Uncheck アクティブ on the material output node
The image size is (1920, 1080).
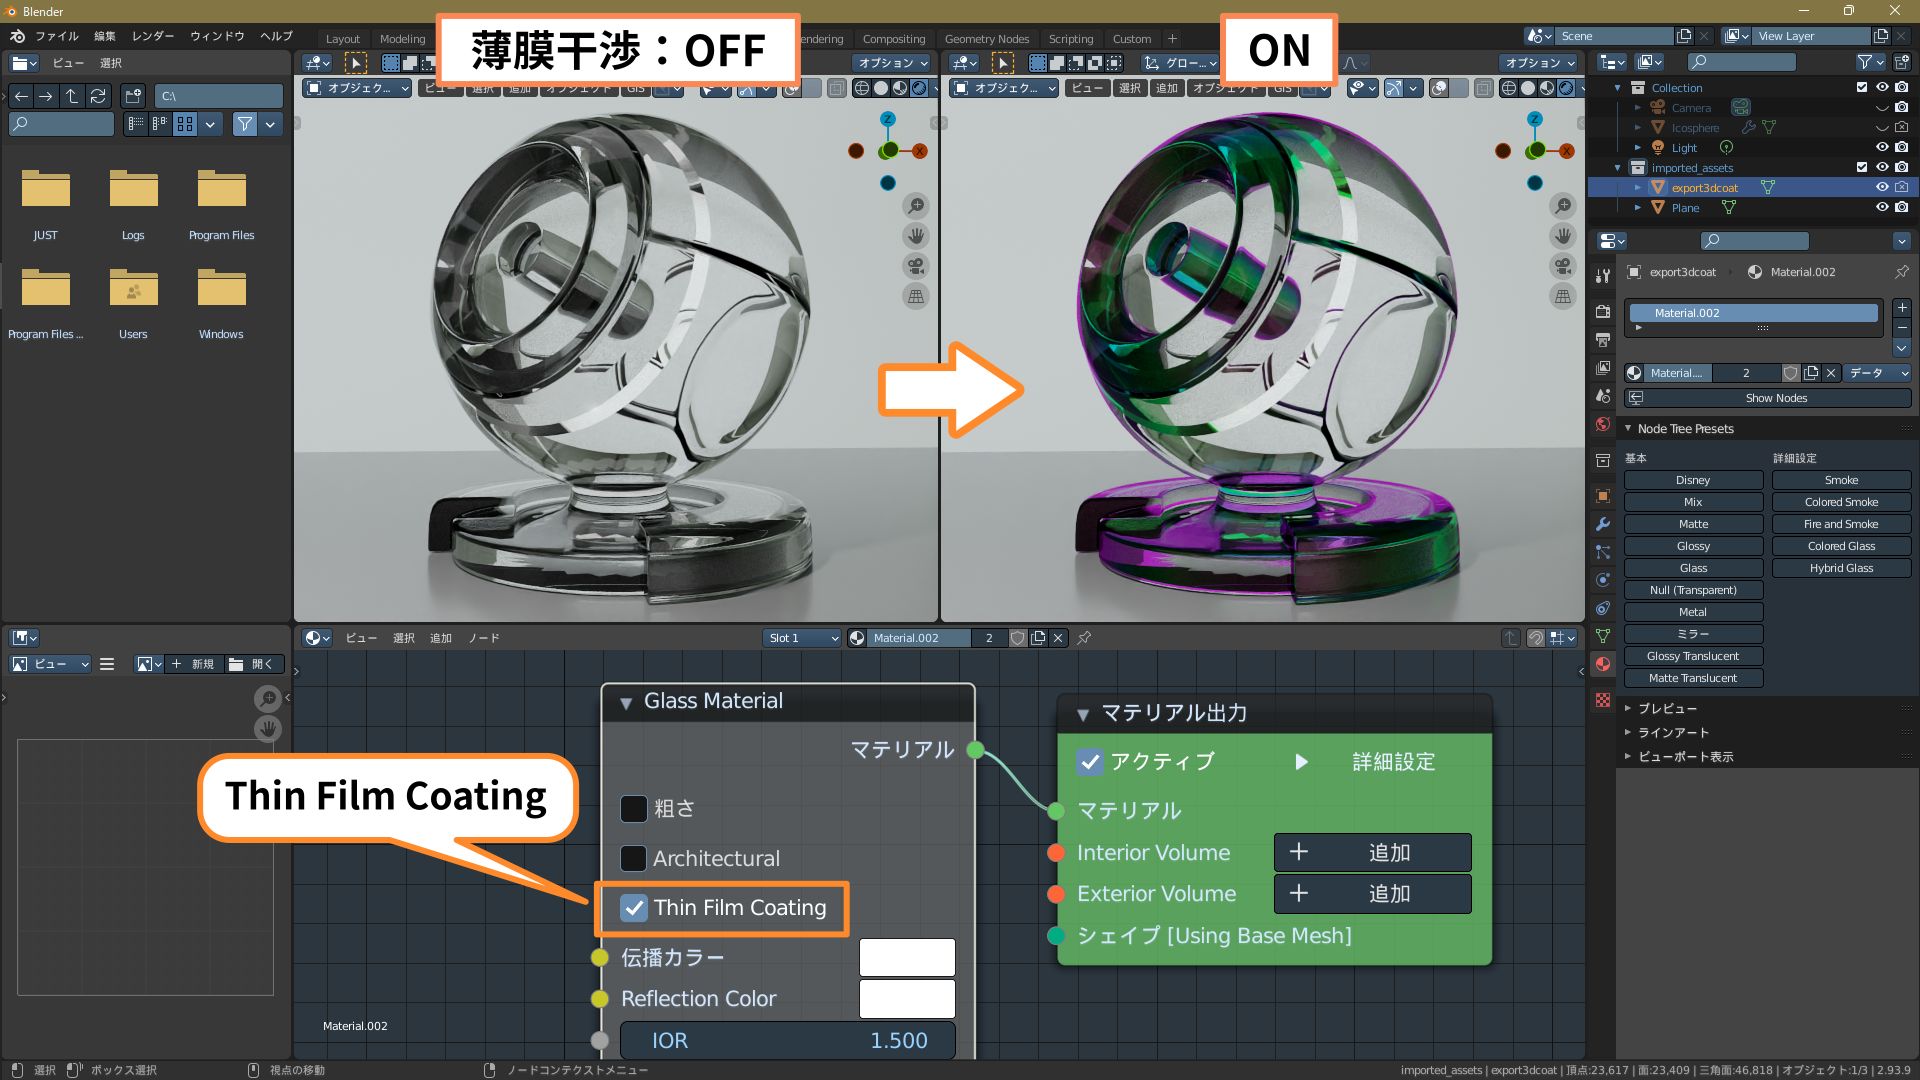[x=1090, y=762]
